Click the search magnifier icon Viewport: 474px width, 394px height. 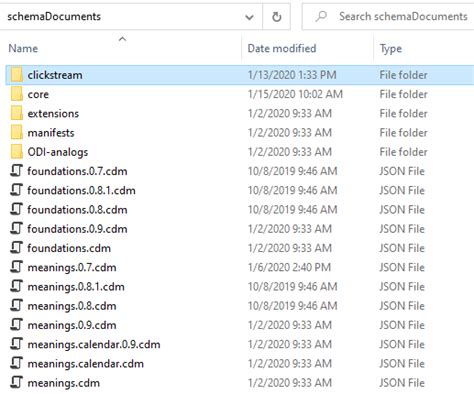click(x=321, y=16)
